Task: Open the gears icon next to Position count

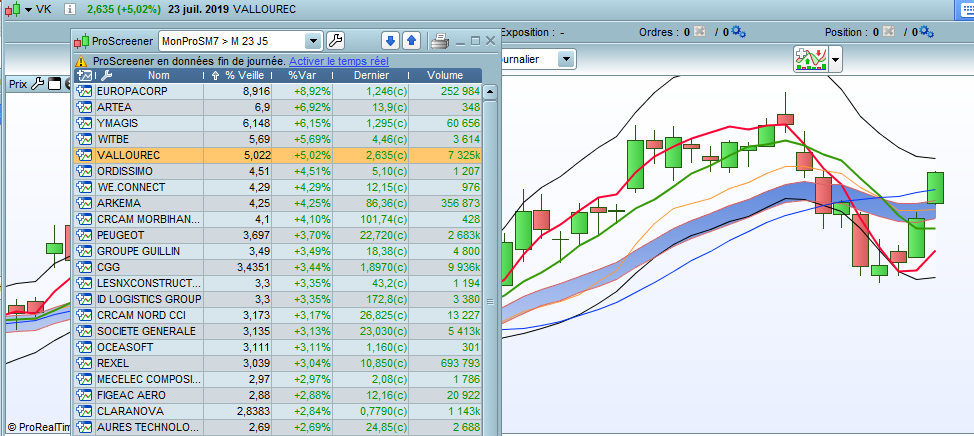Action: (926, 31)
